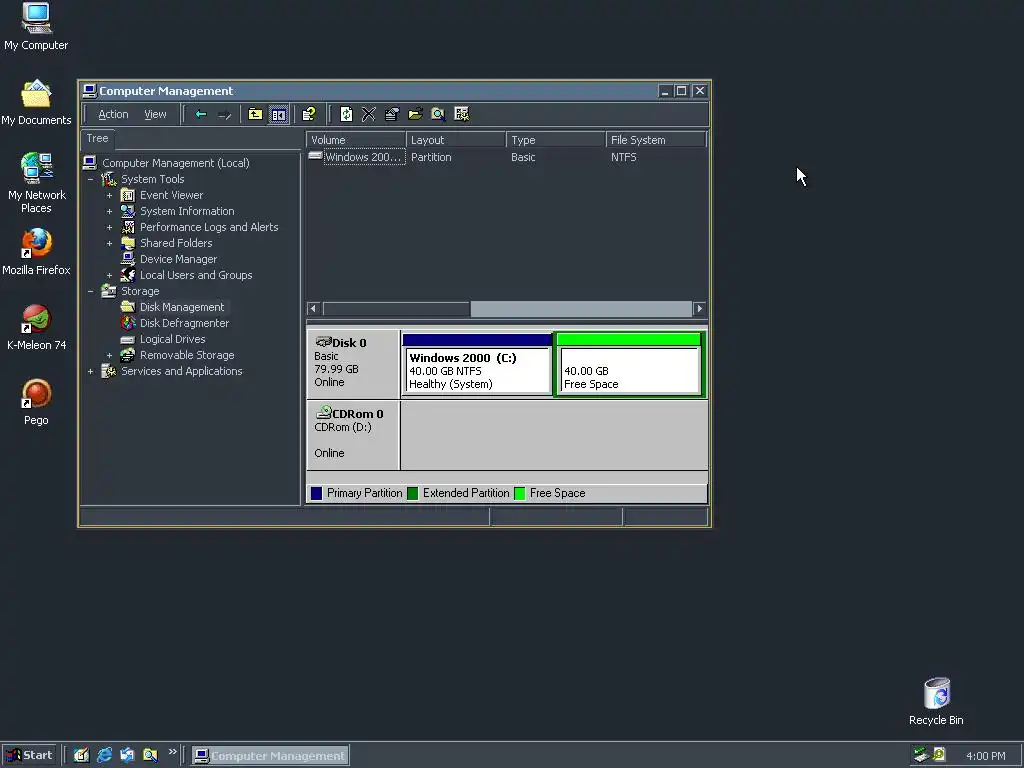Viewport: 1024px width, 768px height.
Task: Click the volume list scroll left arrow
Action: 313,308
